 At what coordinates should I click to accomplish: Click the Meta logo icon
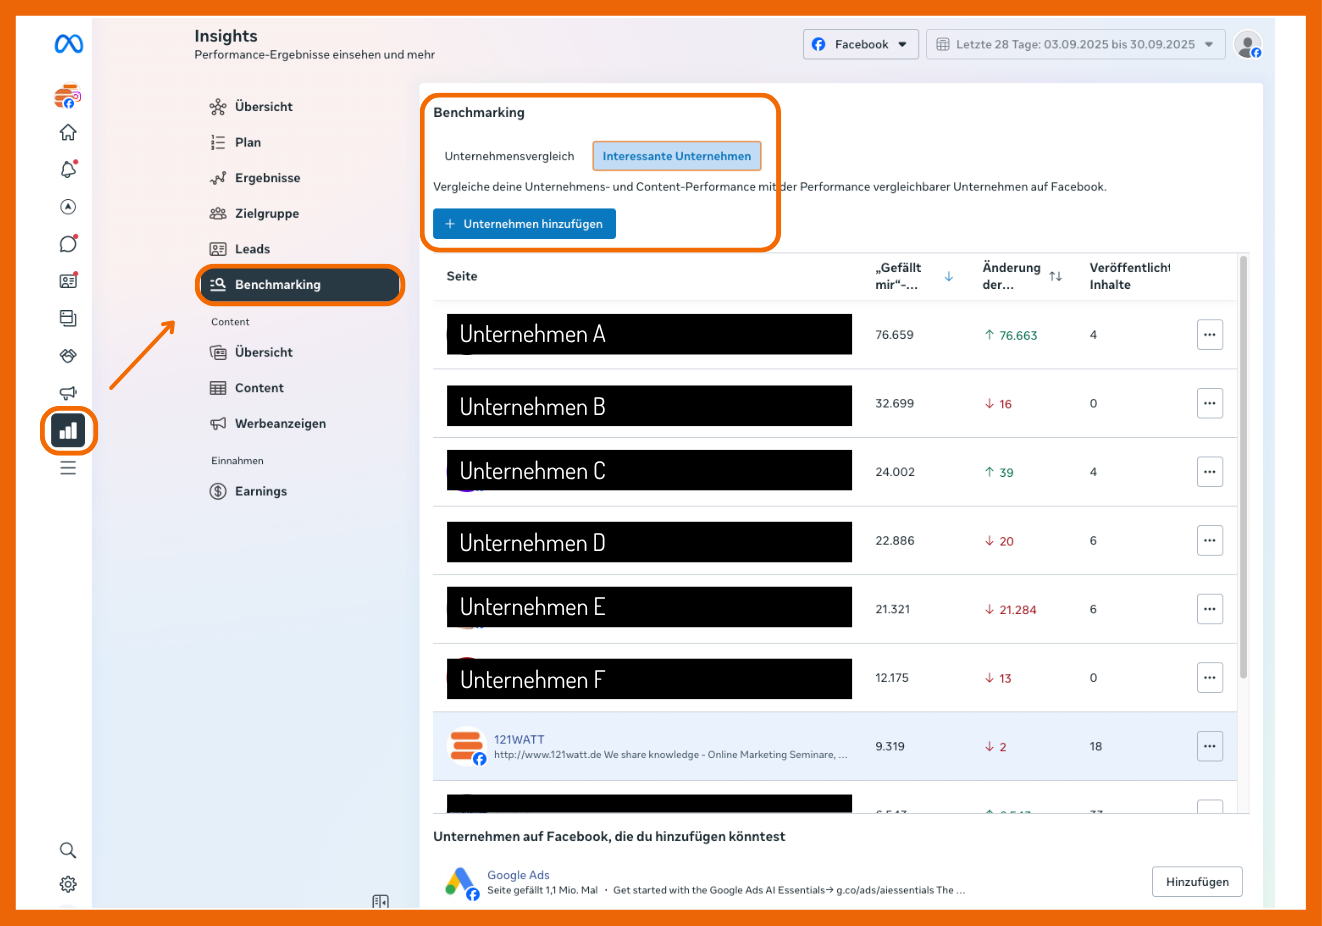point(69,44)
